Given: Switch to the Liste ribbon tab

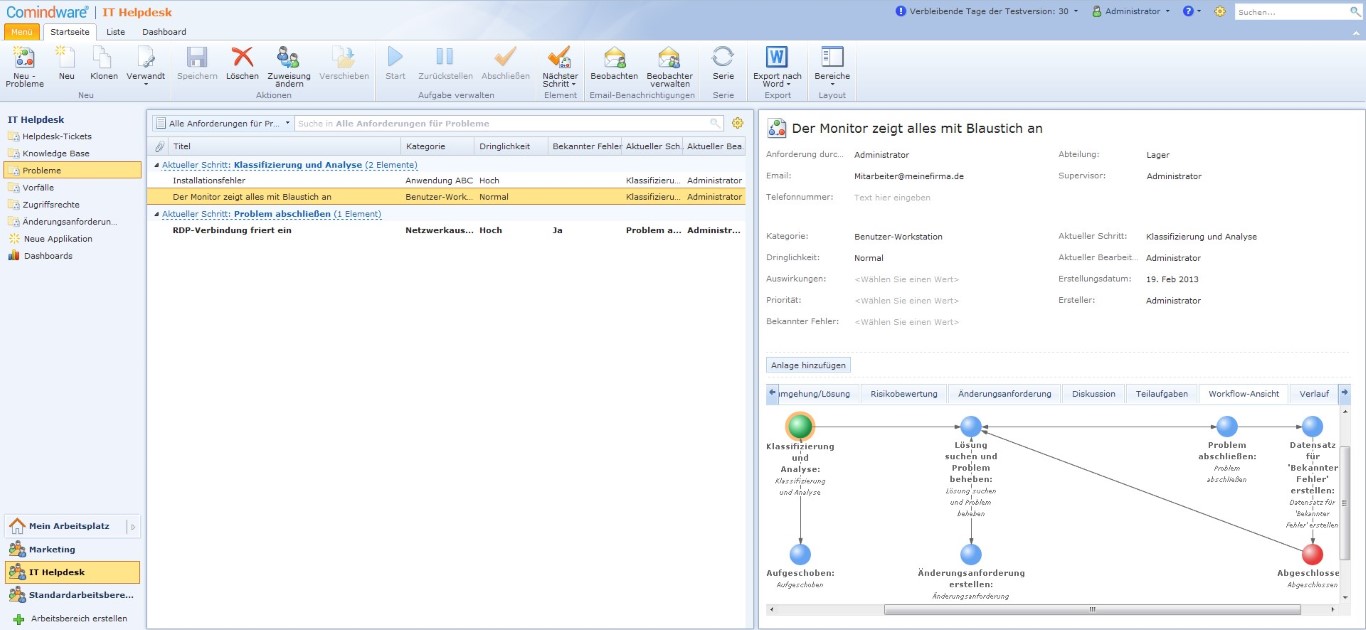Looking at the screenshot, I should [116, 32].
